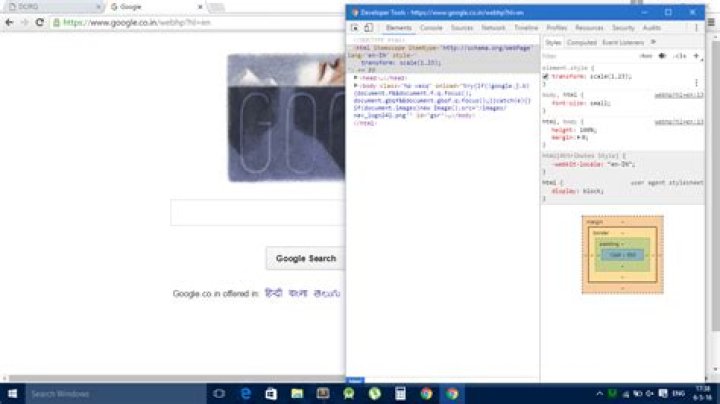This screenshot has height=404, width=720.
Task: Open the Security panel
Action: click(x=623, y=28)
